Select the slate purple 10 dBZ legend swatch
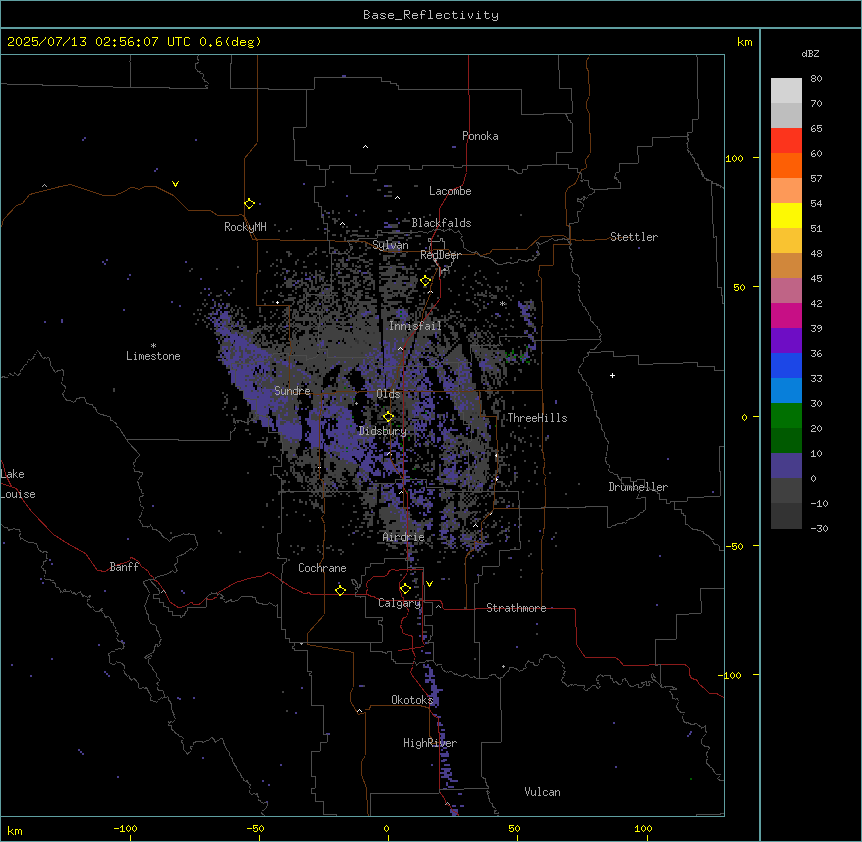 (786, 466)
